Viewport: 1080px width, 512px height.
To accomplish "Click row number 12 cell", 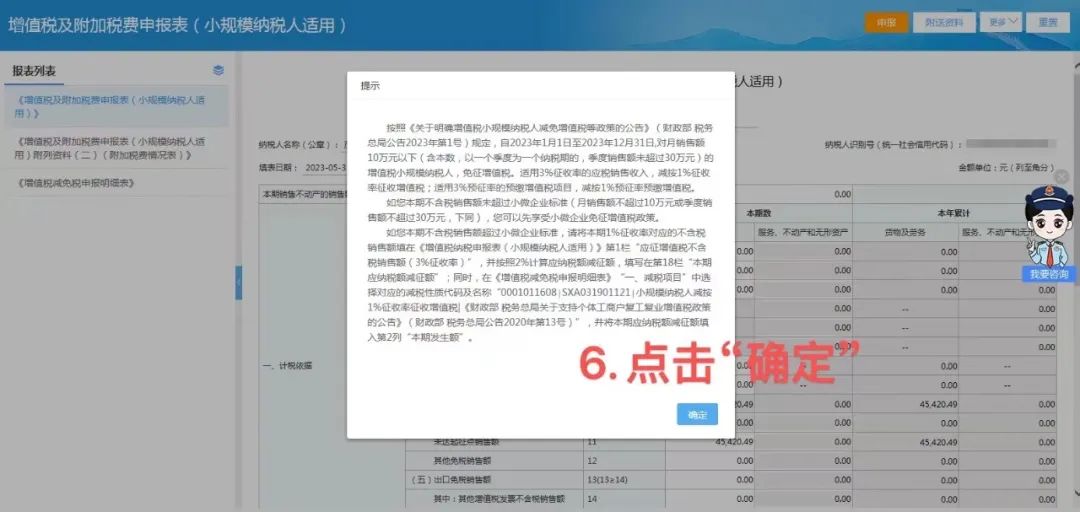I will (x=624, y=460).
